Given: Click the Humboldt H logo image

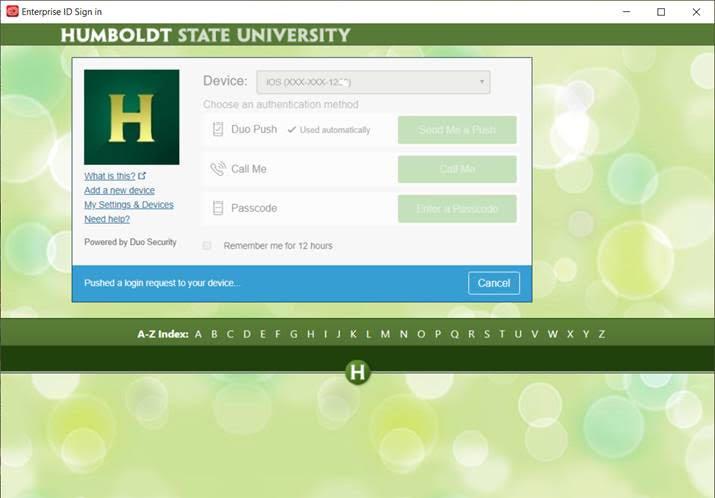Looking at the screenshot, I should click(x=132, y=117).
